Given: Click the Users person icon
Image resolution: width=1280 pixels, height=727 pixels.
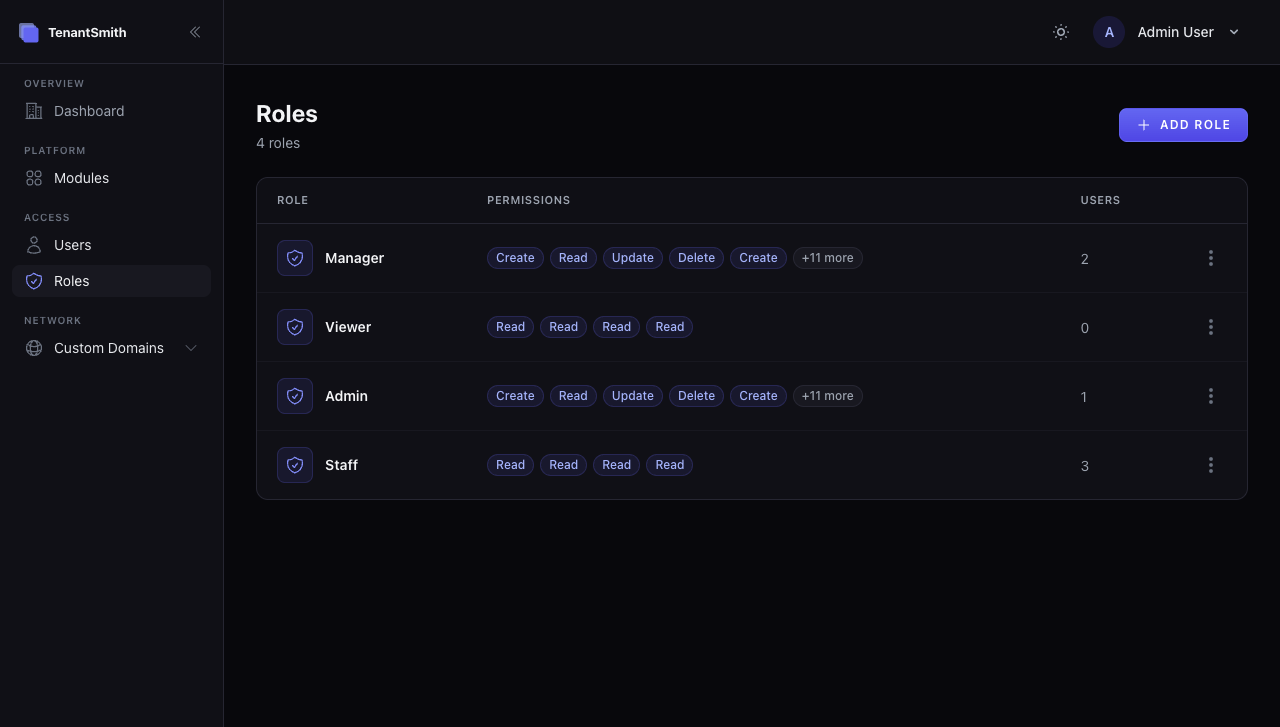Looking at the screenshot, I should [x=34, y=245].
